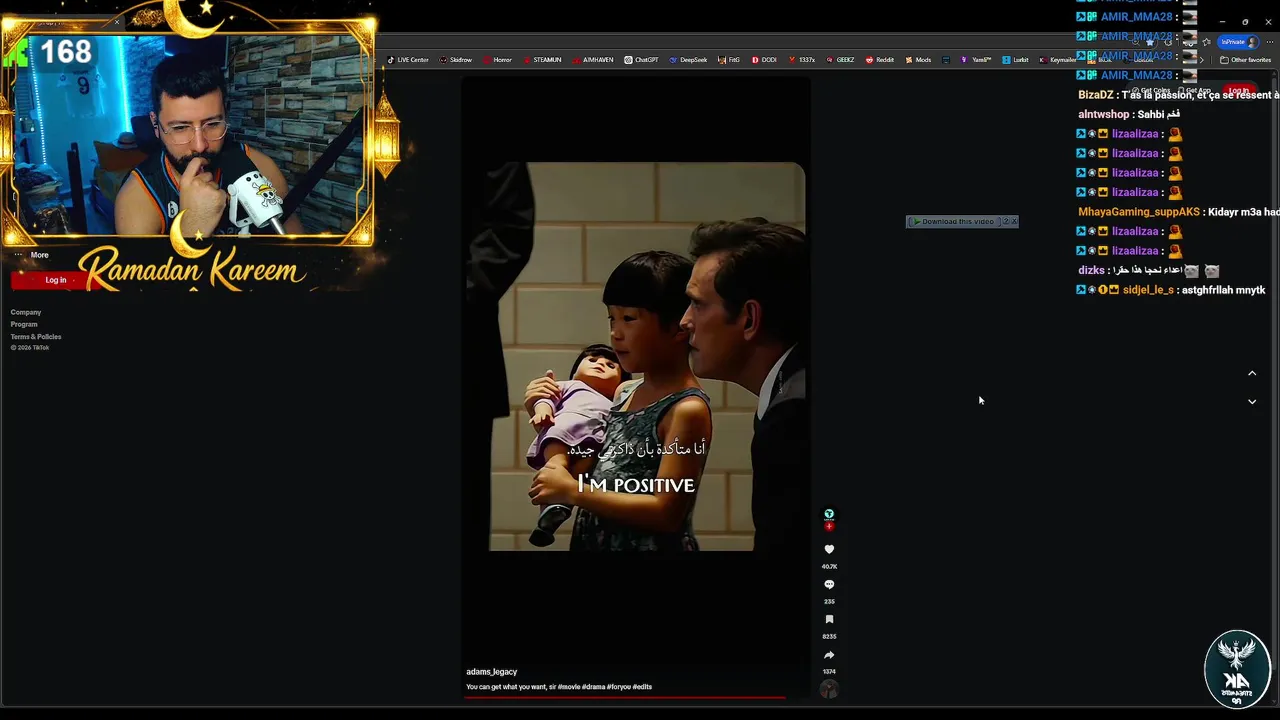Open the ChatGPT bookmark
Viewport: 1280px width, 720px height.
click(x=641, y=60)
